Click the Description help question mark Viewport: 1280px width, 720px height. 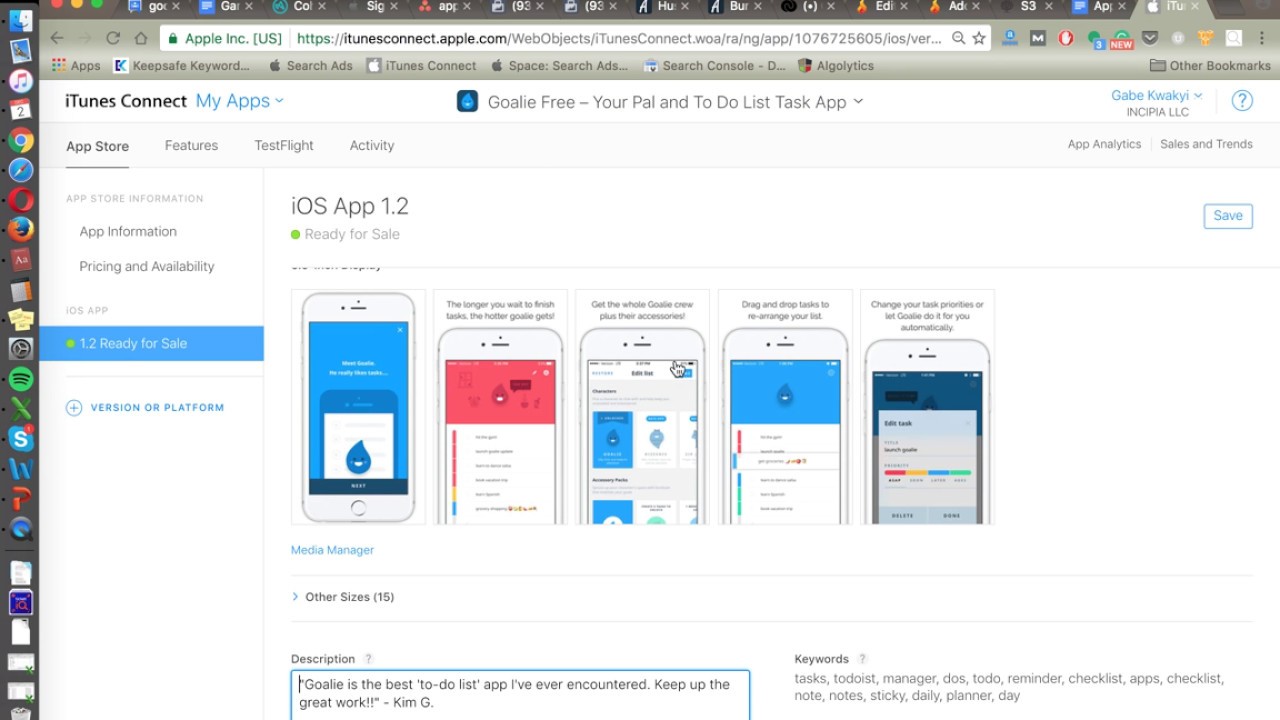[x=368, y=659]
